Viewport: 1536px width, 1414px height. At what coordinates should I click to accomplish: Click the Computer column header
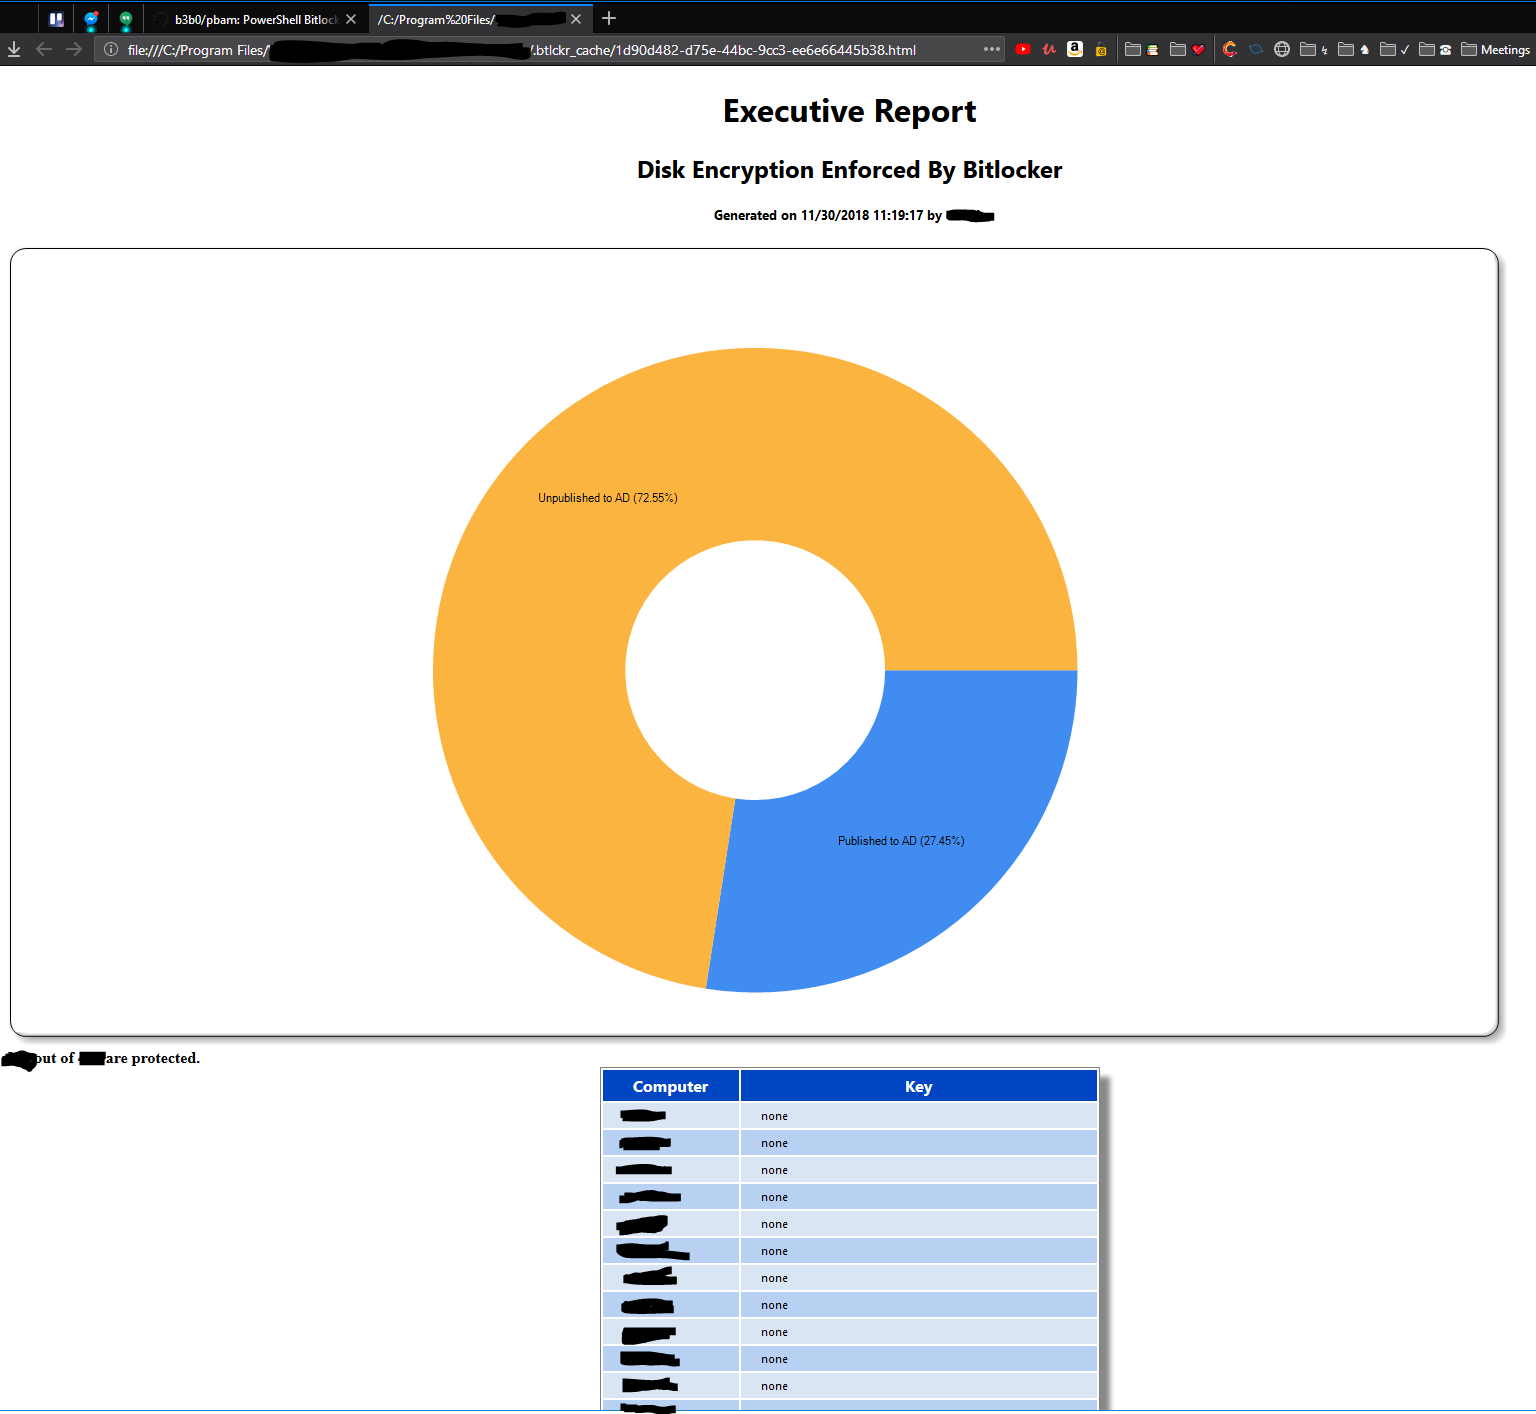pos(670,1086)
